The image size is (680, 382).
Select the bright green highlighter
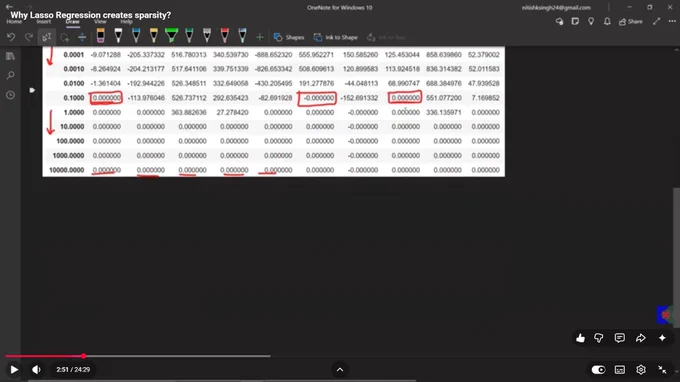coord(172,36)
